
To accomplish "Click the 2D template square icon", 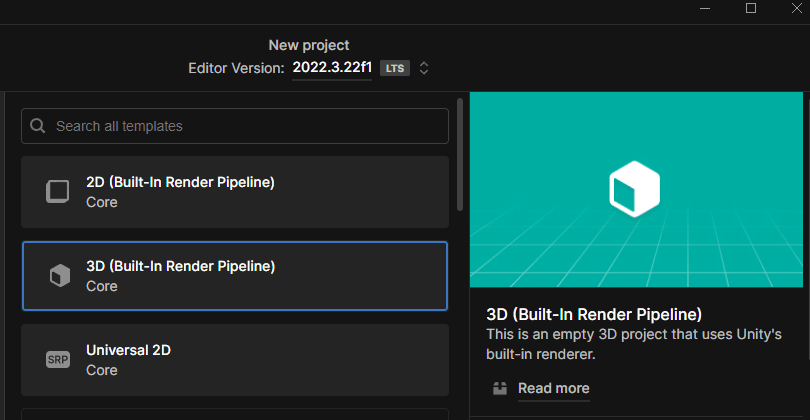I will pyautogui.click(x=57, y=192).
